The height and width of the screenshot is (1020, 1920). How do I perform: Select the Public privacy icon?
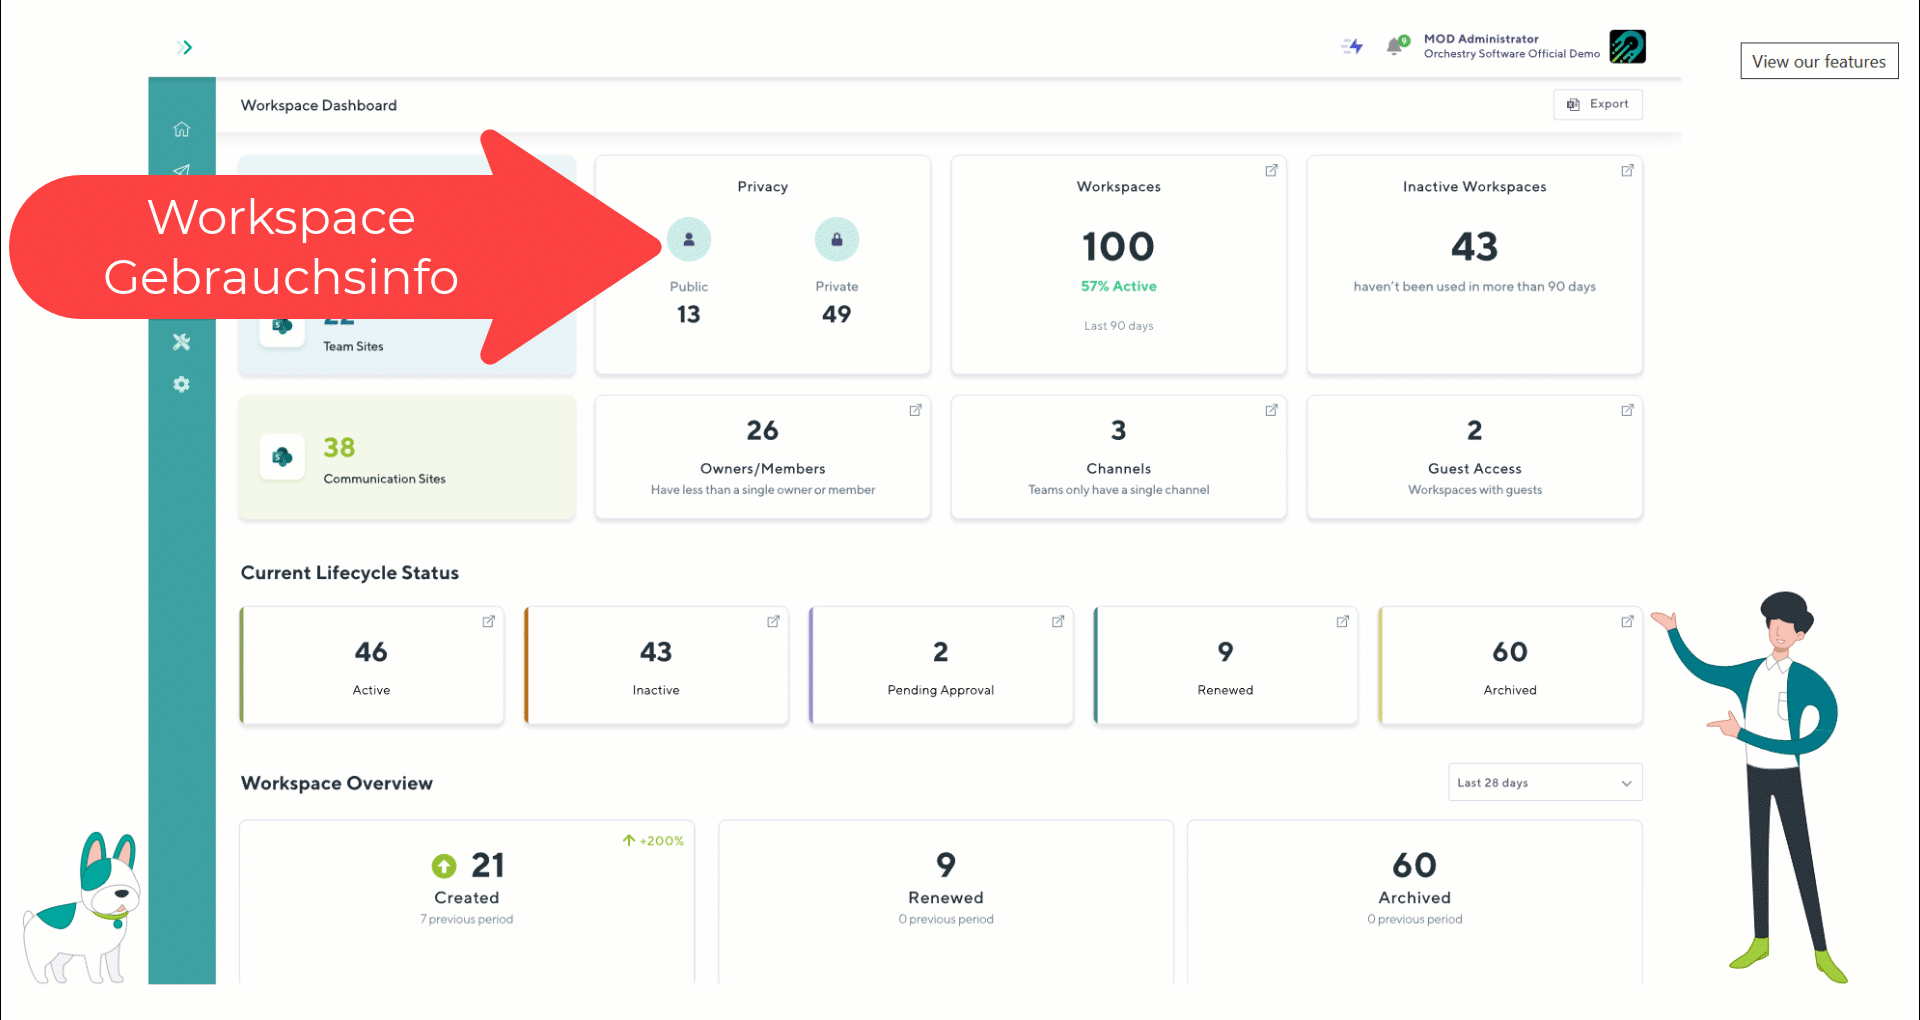click(x=689, y=240)
